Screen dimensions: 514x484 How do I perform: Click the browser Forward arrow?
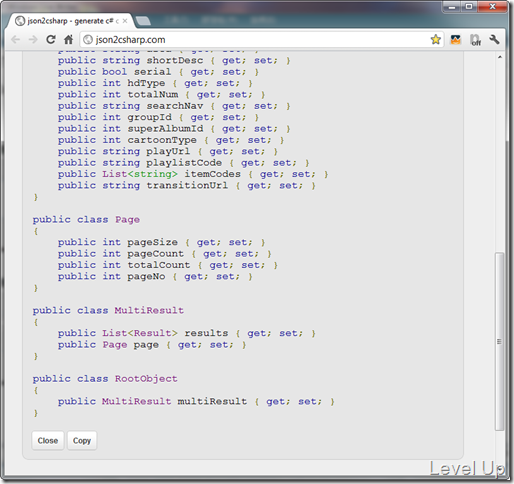click(33, 40)
